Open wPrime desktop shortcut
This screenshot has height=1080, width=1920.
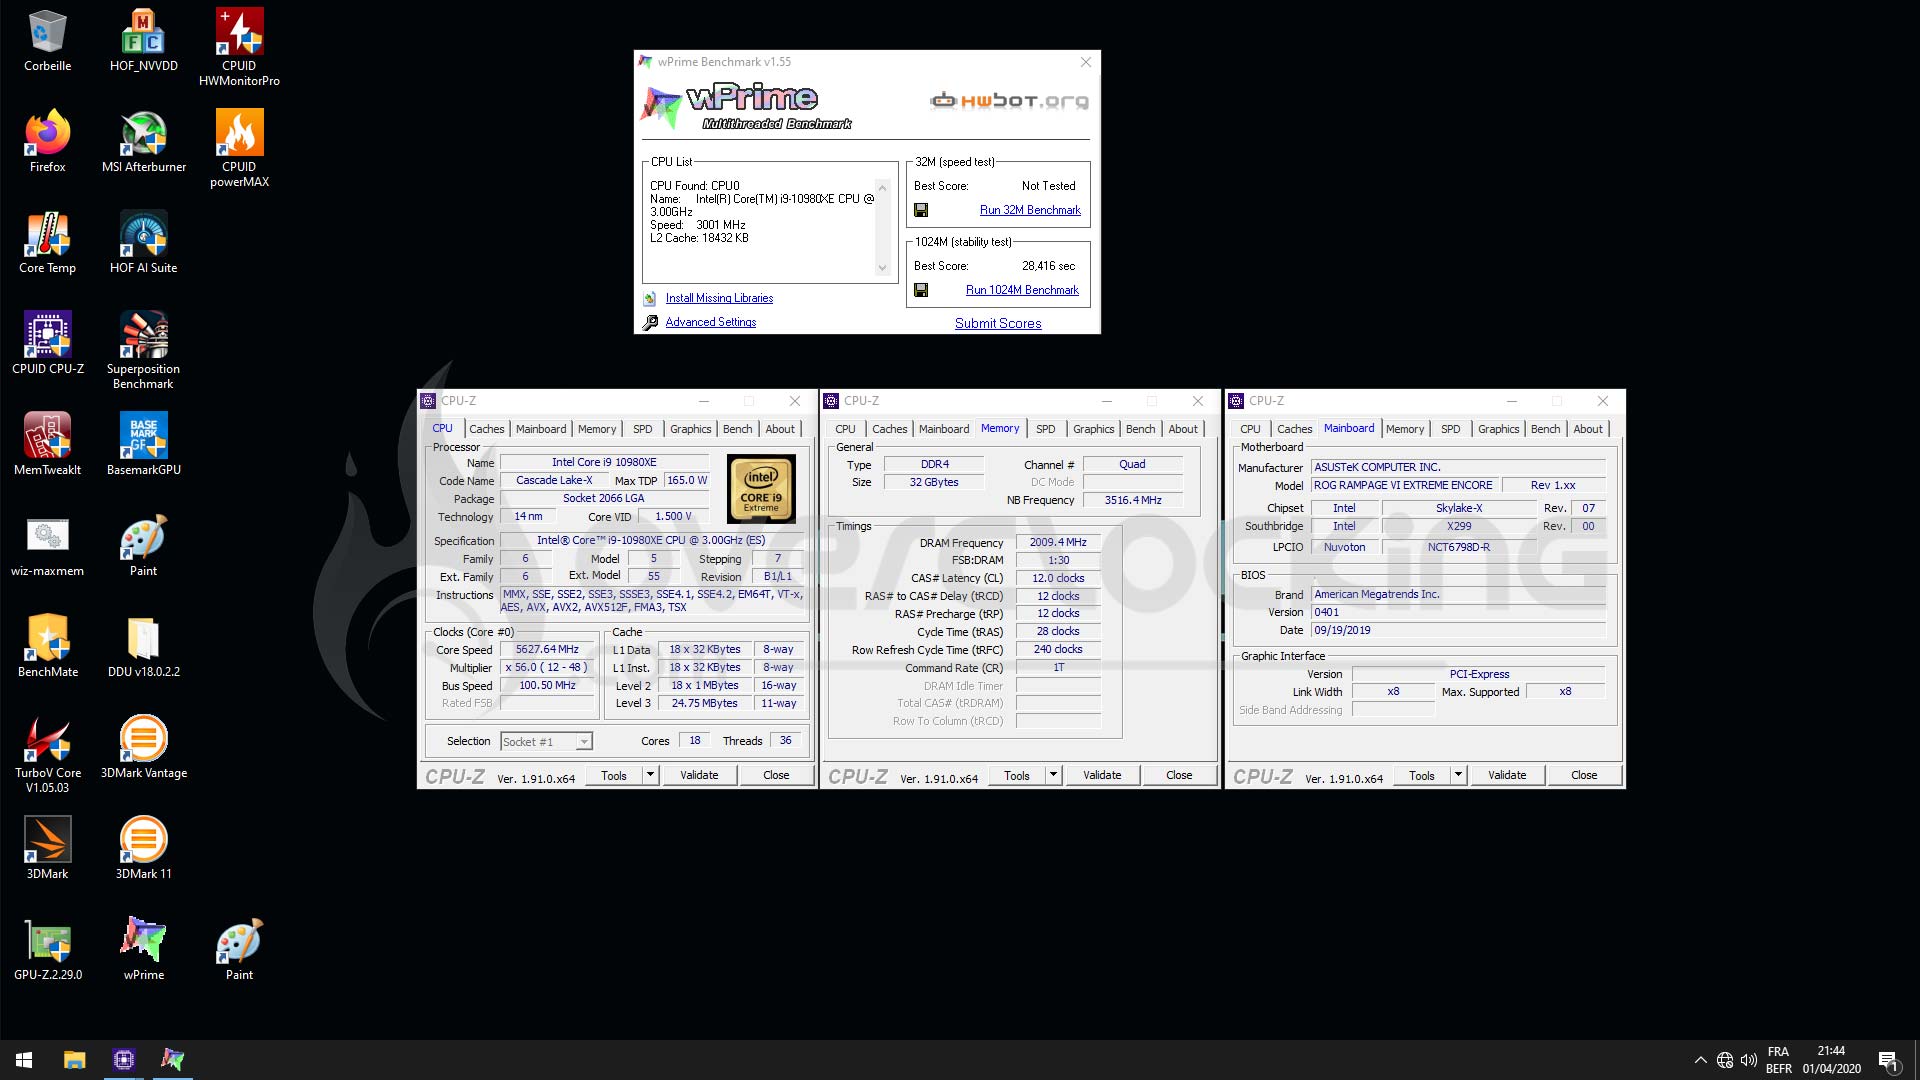coord(143,950)
